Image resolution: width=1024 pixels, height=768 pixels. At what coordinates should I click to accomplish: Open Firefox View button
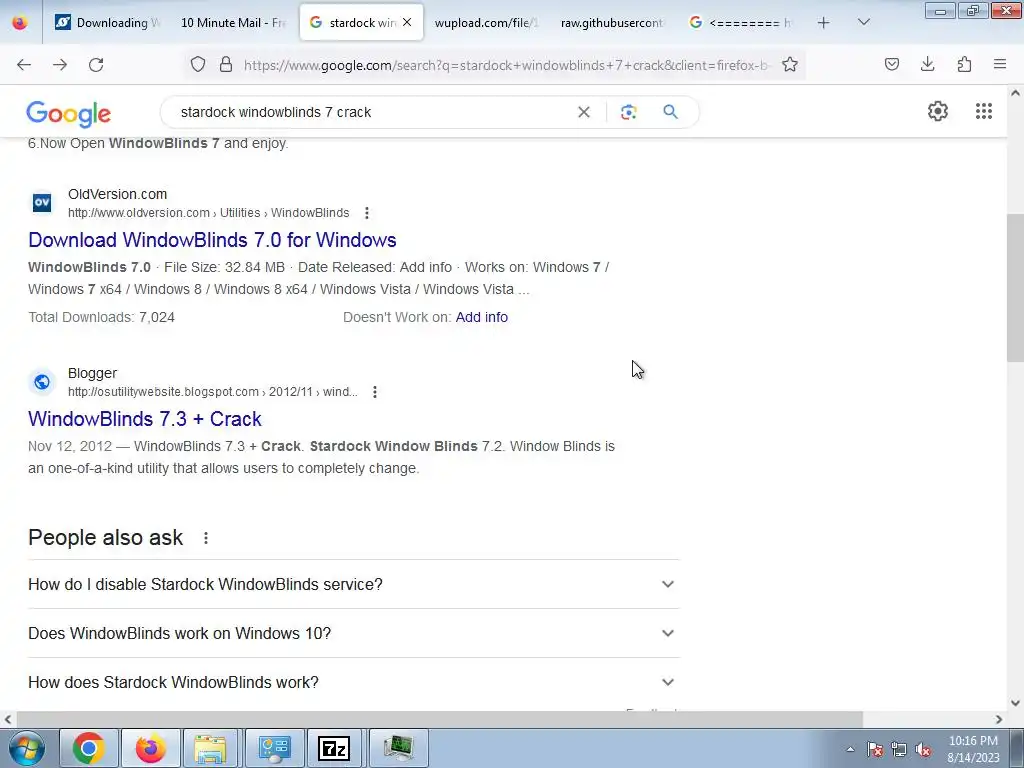click(20, 22)
